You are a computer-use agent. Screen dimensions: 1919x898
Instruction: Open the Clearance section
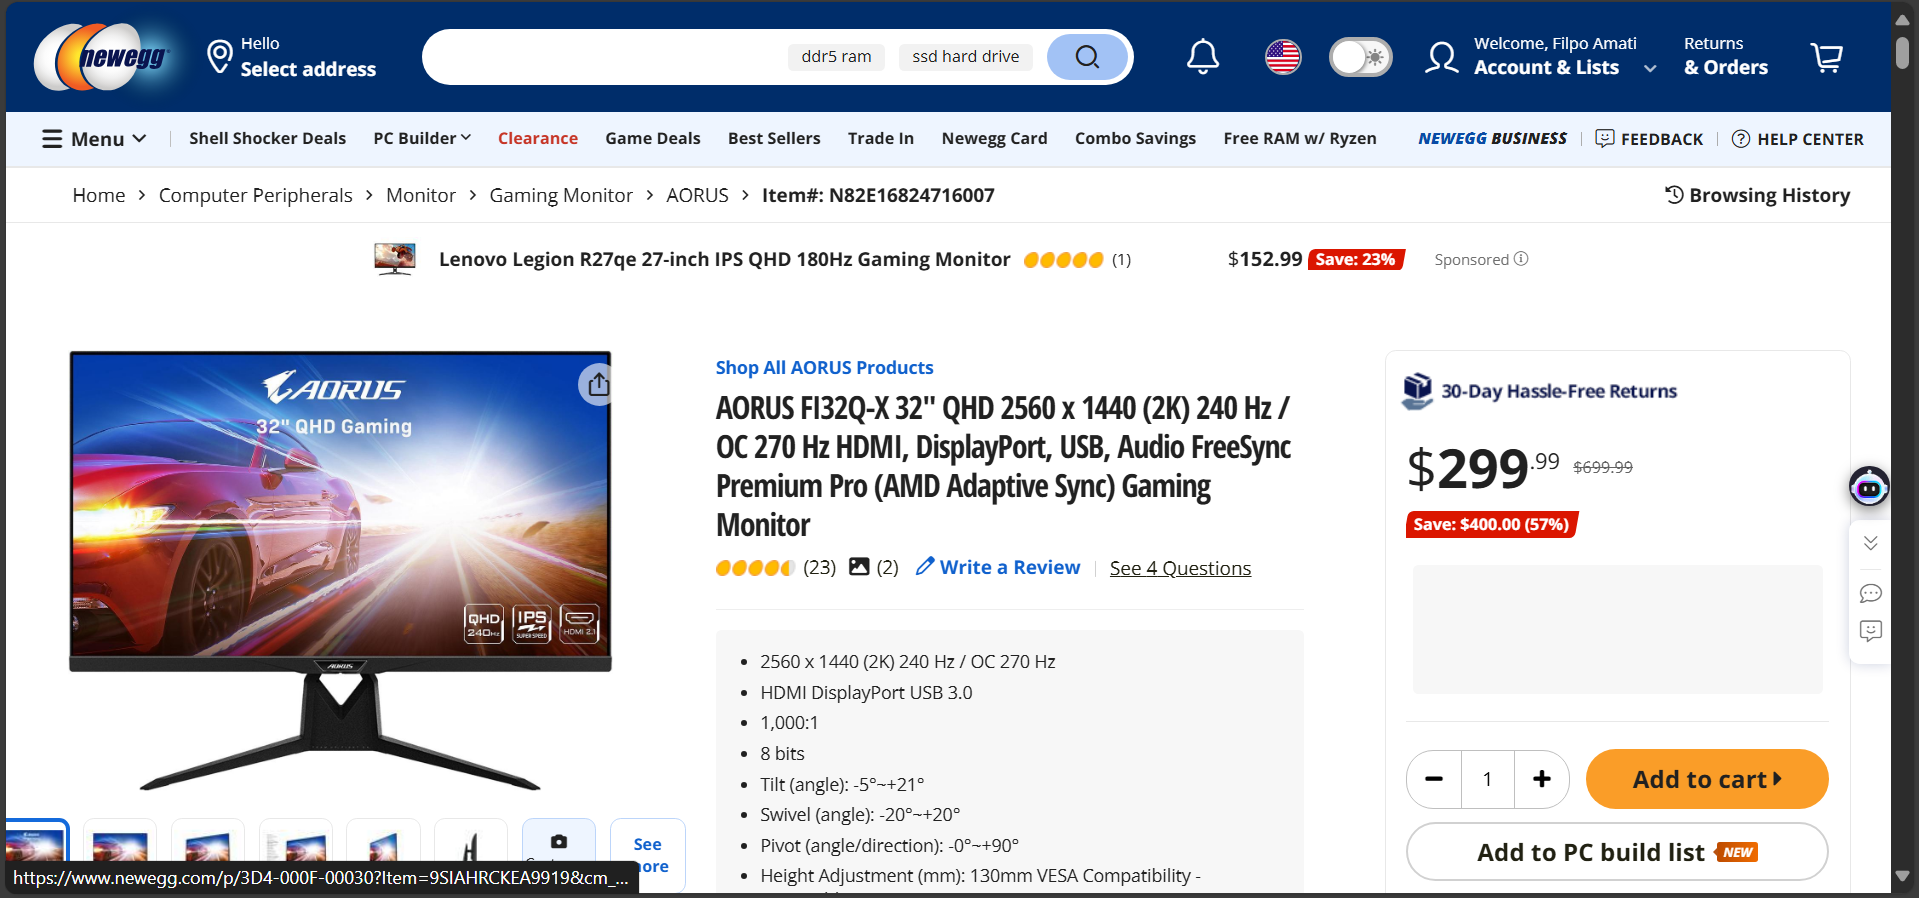(x=538, y=138)
